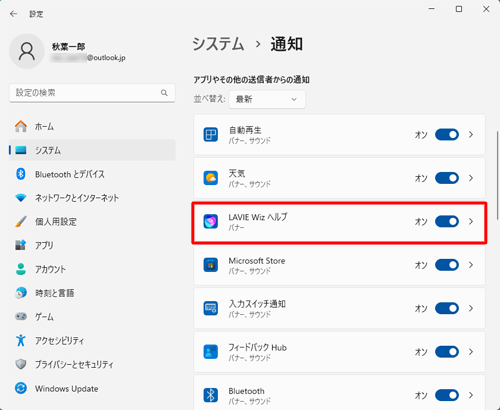Click the アクセシビリティ figure icon
This screenshot has height=410, width=500.
tap(21, 340)
